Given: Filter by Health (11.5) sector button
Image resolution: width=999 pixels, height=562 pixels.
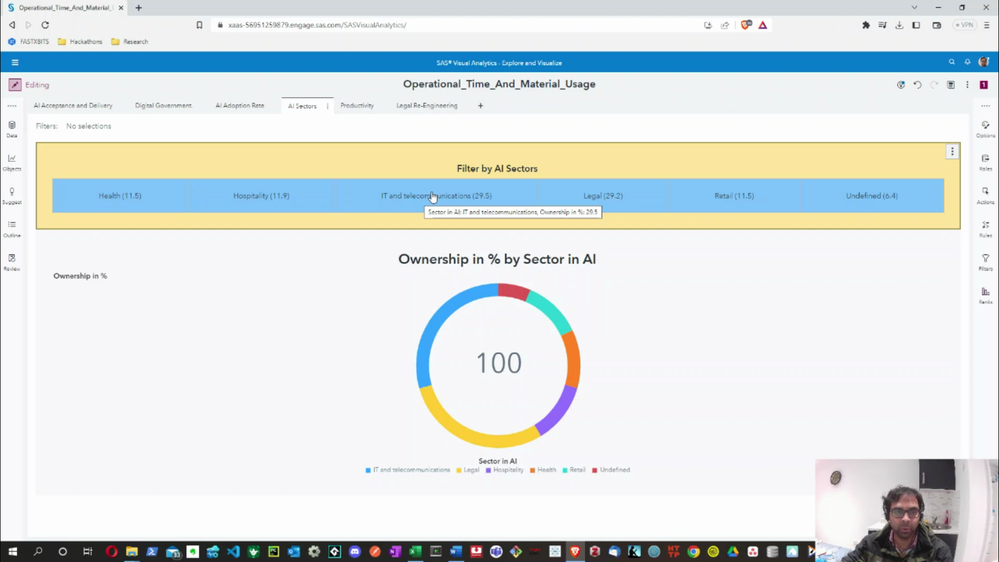Looking at the screenshot, I should 120,196.
